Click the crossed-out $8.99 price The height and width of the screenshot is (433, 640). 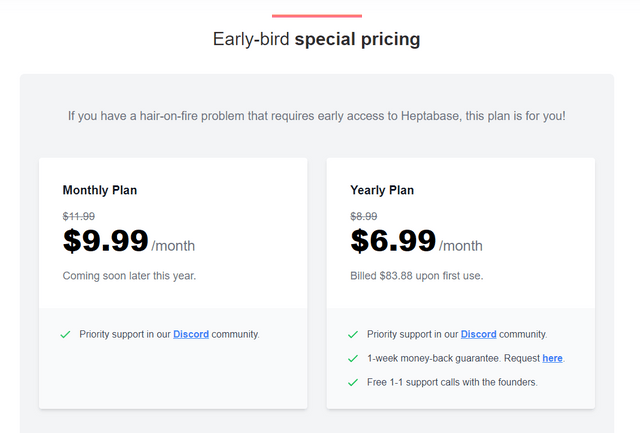[x=364, y=216]
